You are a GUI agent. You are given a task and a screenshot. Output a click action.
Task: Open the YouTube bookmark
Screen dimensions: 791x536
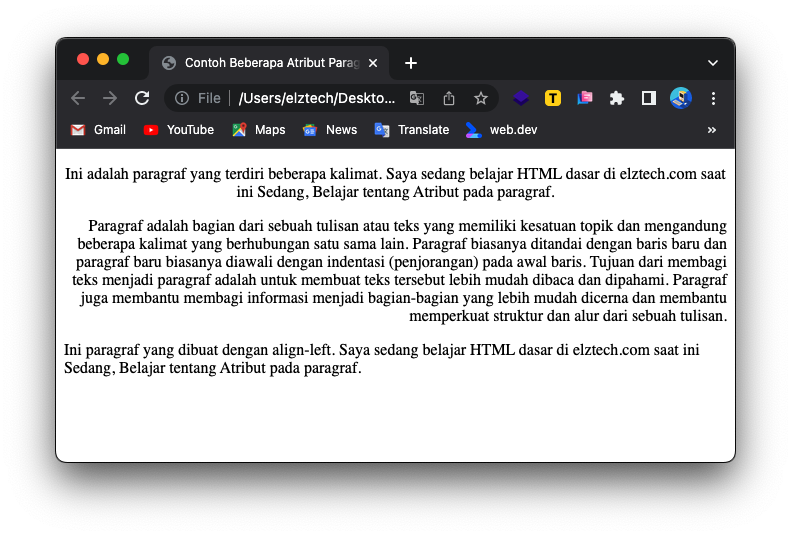point(179,130)
